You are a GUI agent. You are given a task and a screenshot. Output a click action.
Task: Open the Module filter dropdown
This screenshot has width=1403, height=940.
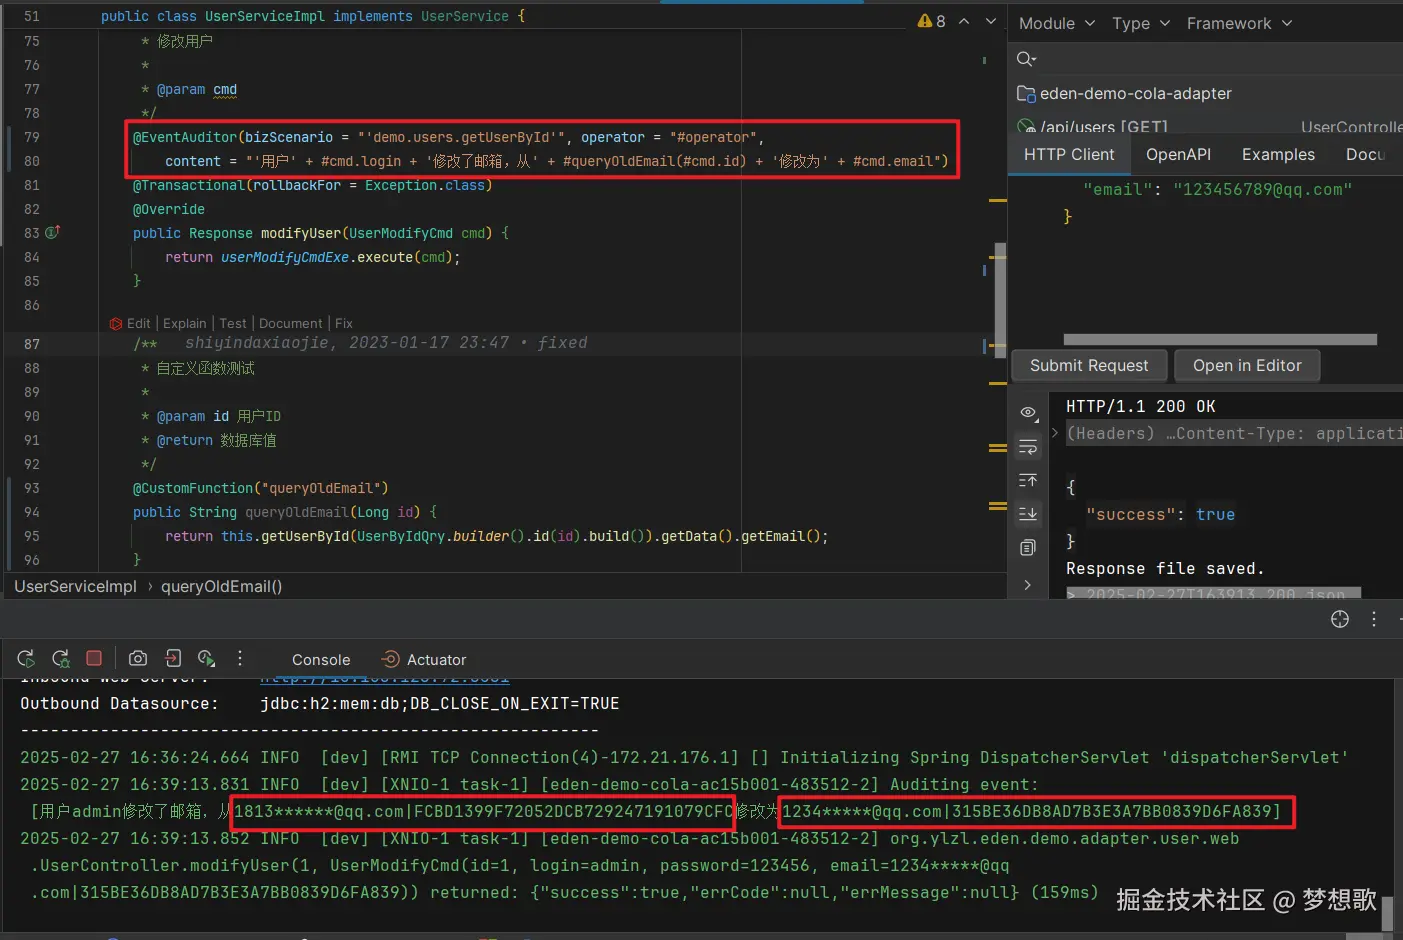click(1057, 23)
